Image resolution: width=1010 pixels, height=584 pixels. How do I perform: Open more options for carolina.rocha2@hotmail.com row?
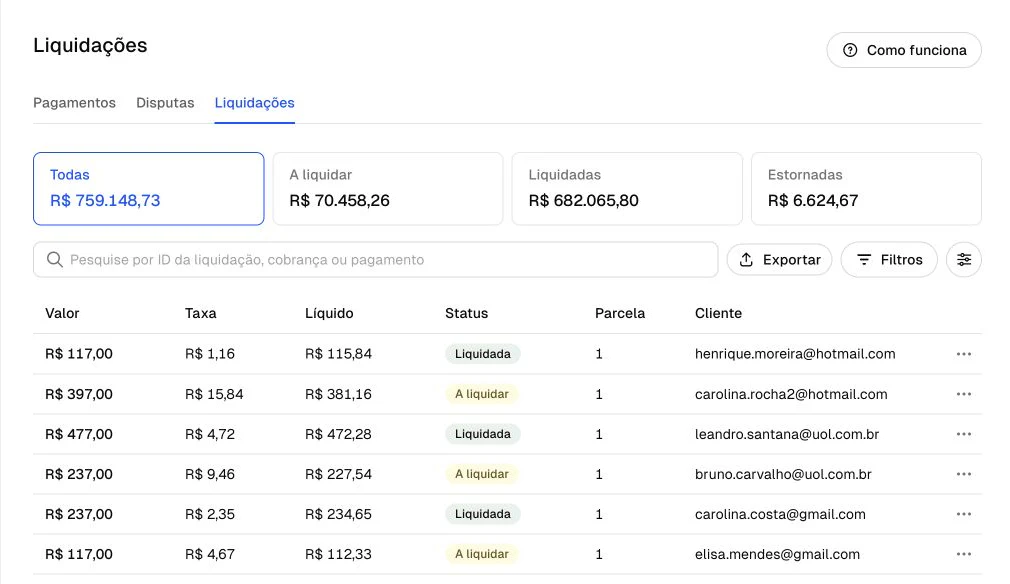964,394
